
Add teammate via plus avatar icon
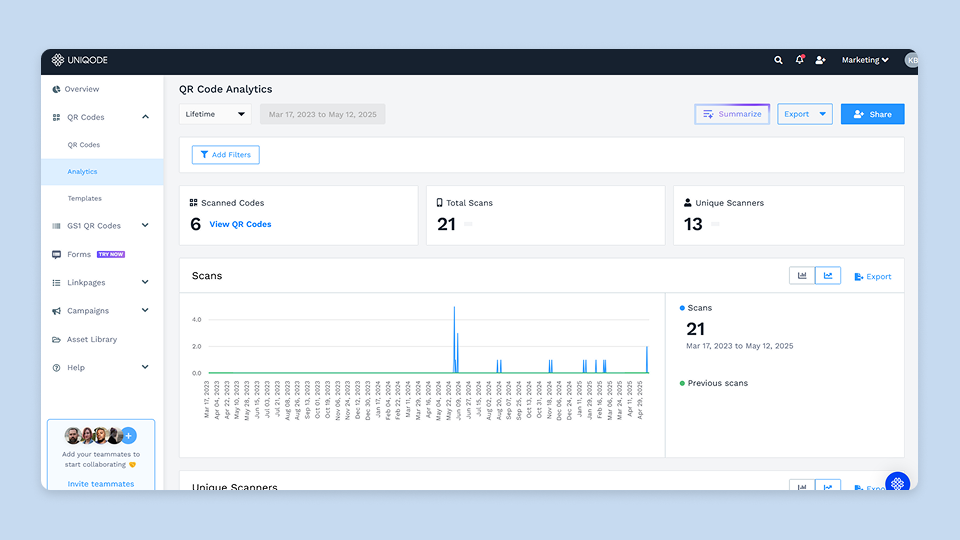129,436
